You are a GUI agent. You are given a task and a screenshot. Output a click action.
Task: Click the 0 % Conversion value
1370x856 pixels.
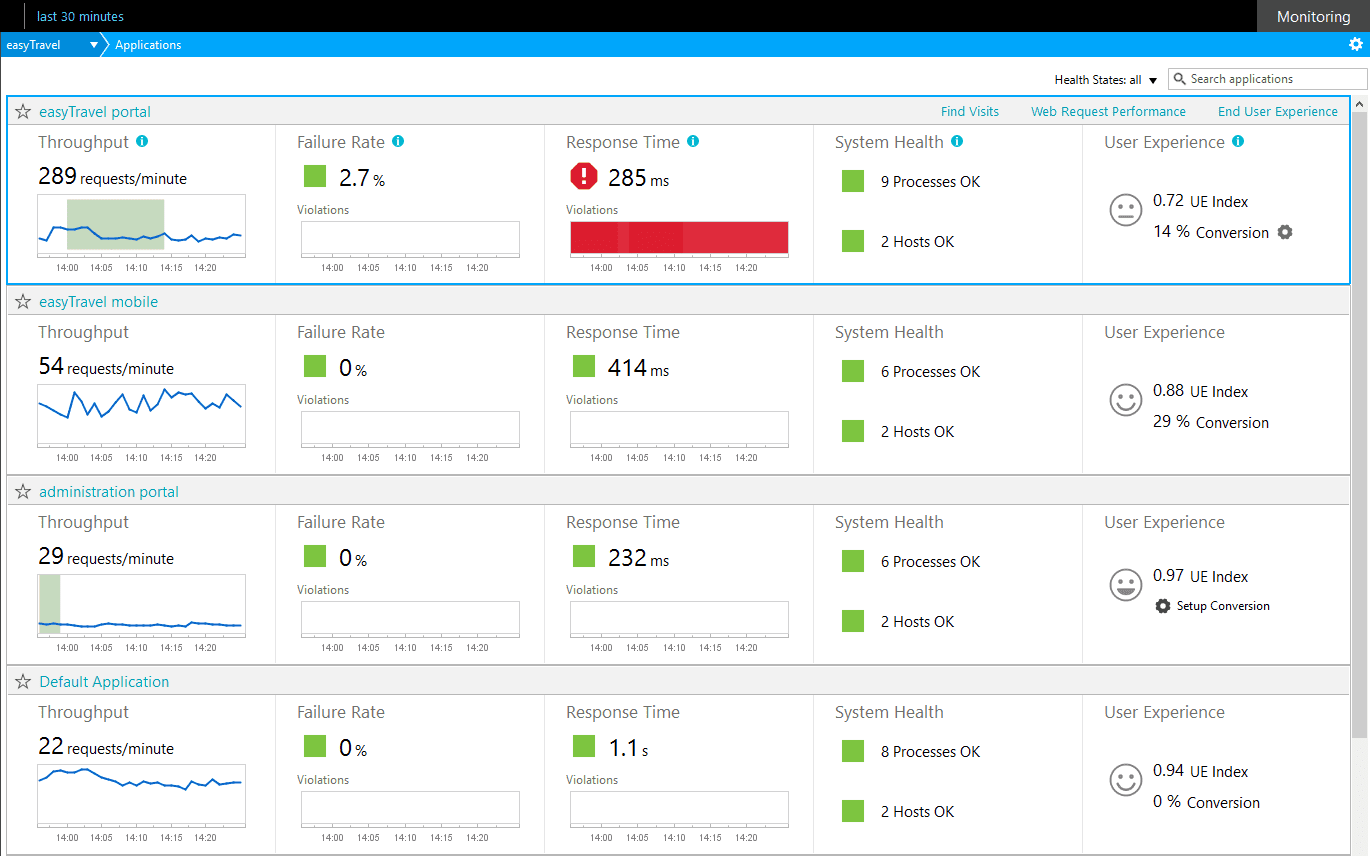pyautogui.click(x=1205, y=802)
